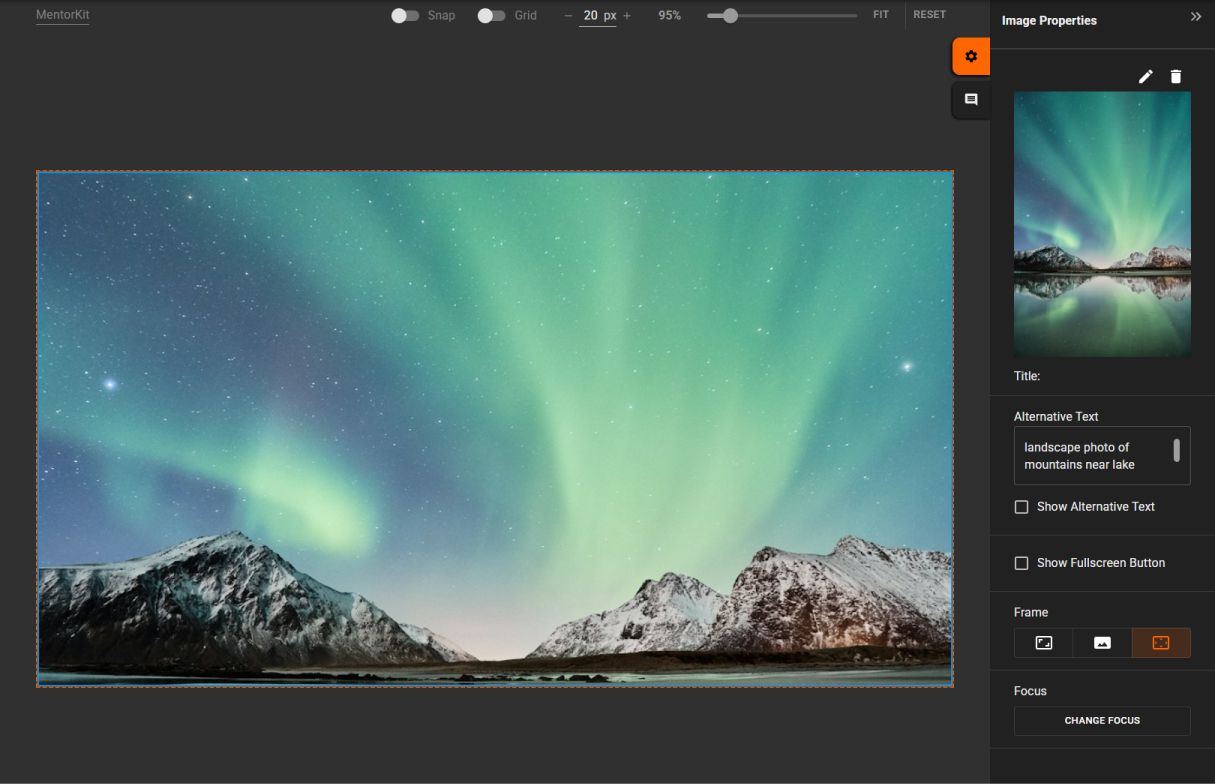Open the settings gear tab

[x=971, y=56]
